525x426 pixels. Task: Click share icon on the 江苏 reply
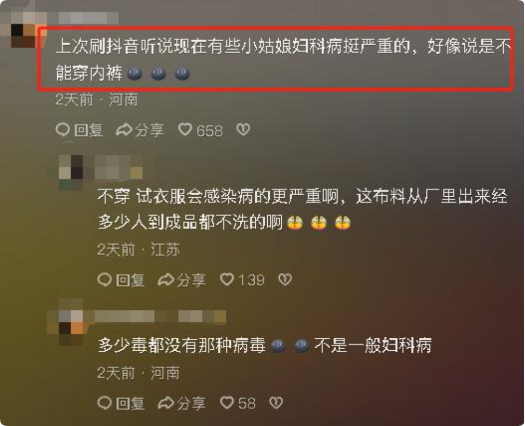(x=166, y=280)
